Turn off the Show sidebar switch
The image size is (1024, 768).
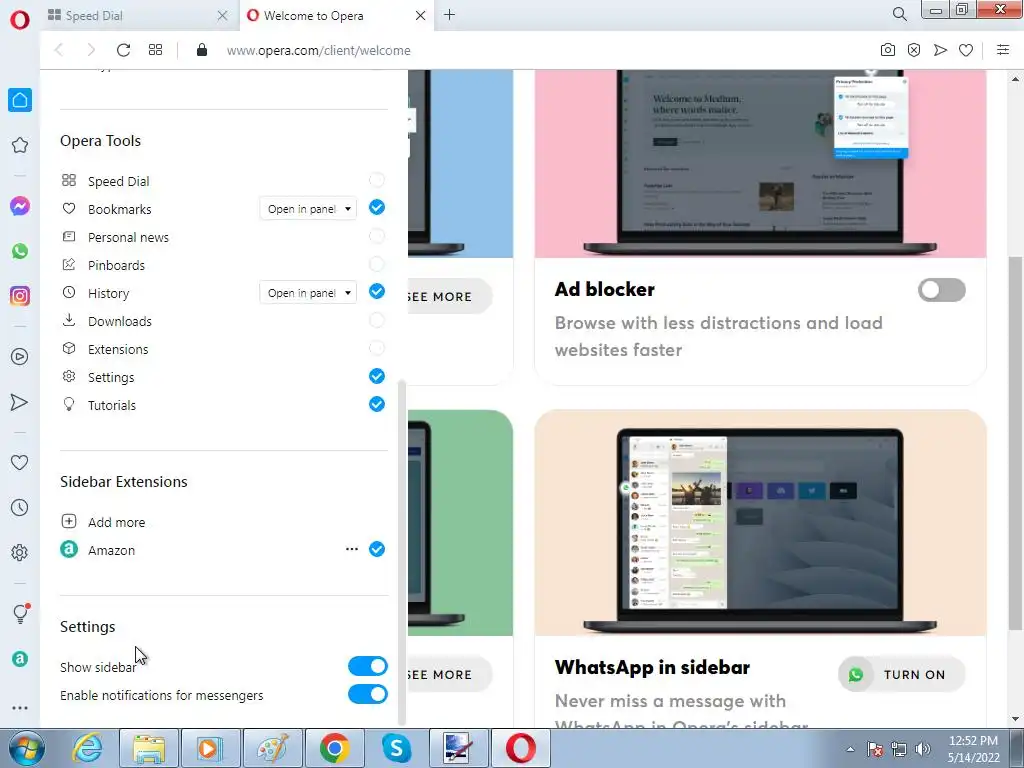pos(368,666)
